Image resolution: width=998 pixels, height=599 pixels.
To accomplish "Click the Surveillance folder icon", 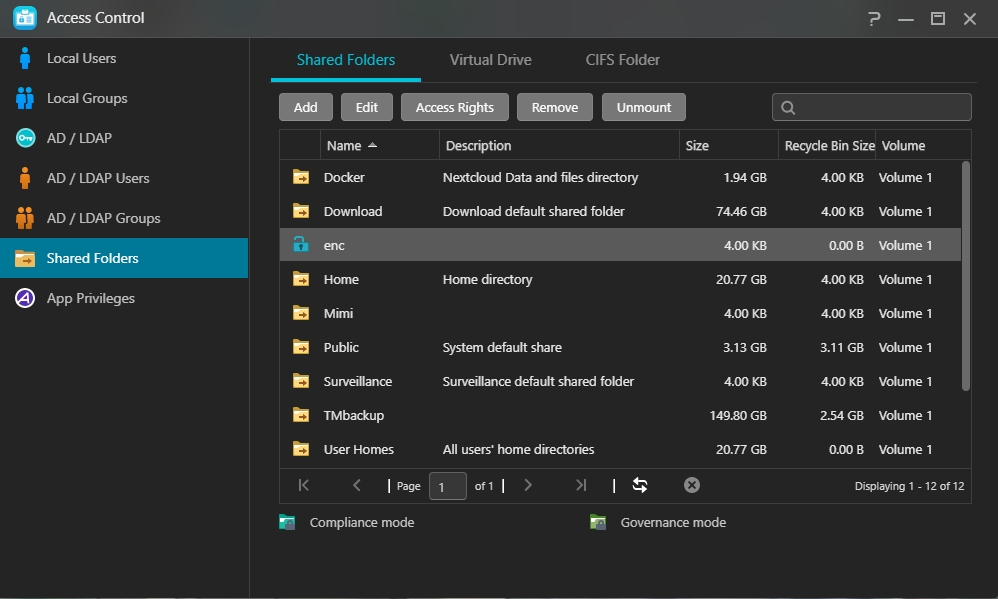I will point(301,381).
